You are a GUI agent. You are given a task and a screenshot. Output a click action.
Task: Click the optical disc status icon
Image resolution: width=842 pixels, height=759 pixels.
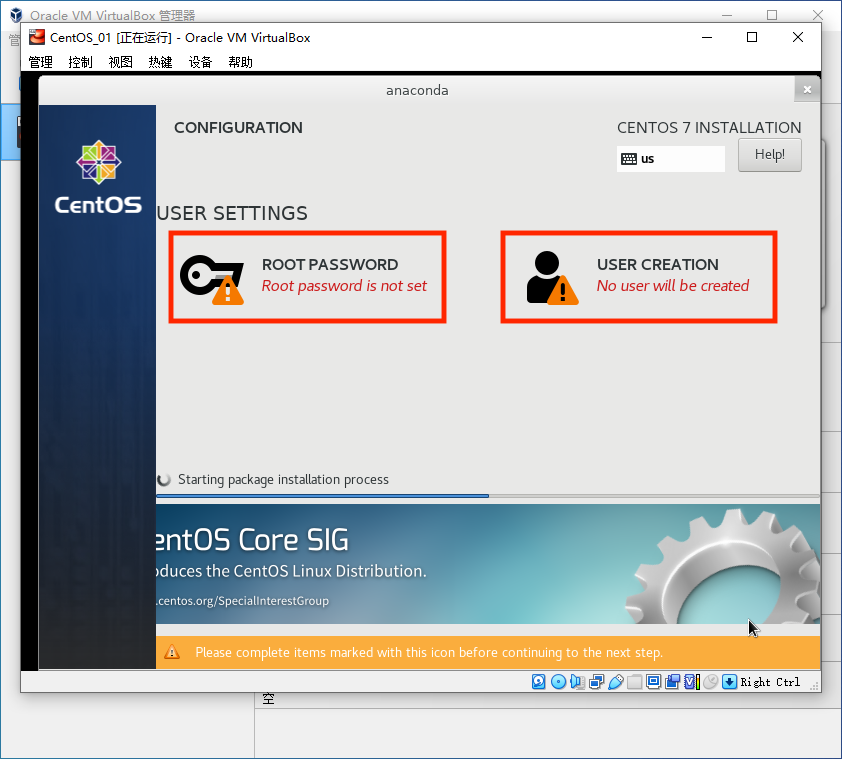coord(558,682)
